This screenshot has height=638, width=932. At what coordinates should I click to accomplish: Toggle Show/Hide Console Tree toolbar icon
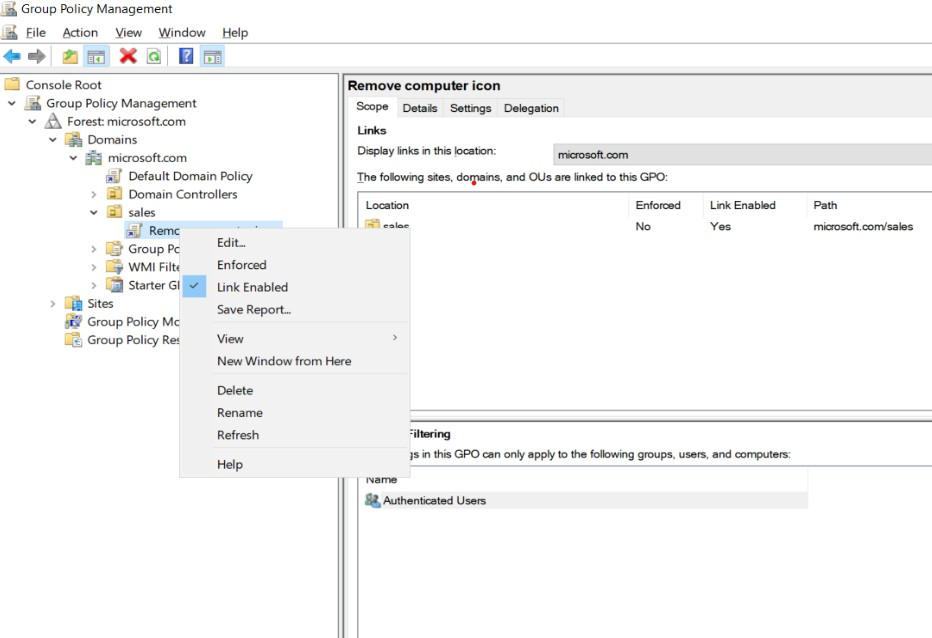[x=96, y=56]
